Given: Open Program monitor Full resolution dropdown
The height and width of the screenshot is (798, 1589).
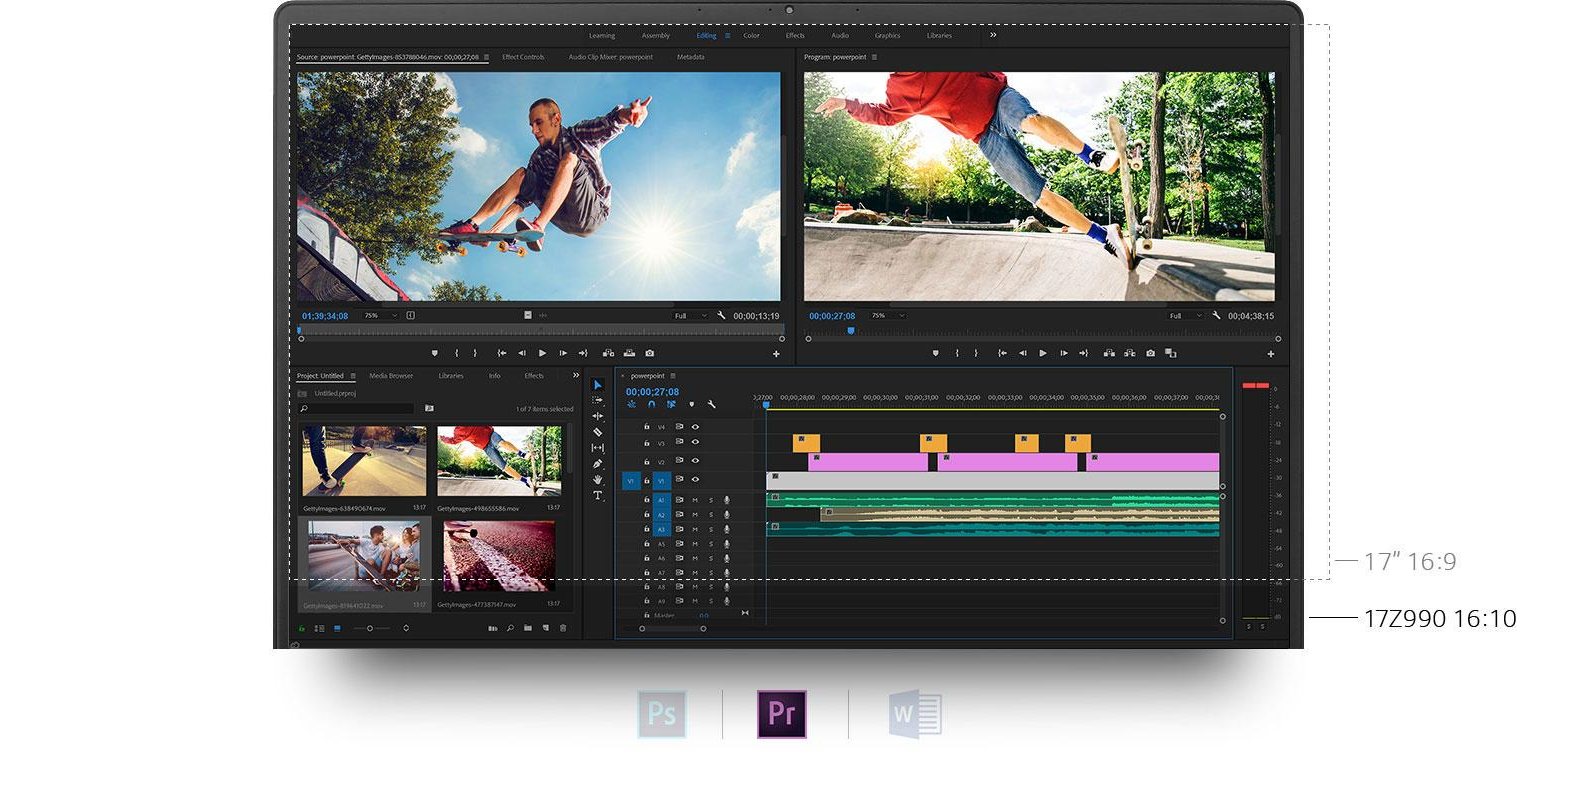Looking at the screenshot, I should point(1185,316).
